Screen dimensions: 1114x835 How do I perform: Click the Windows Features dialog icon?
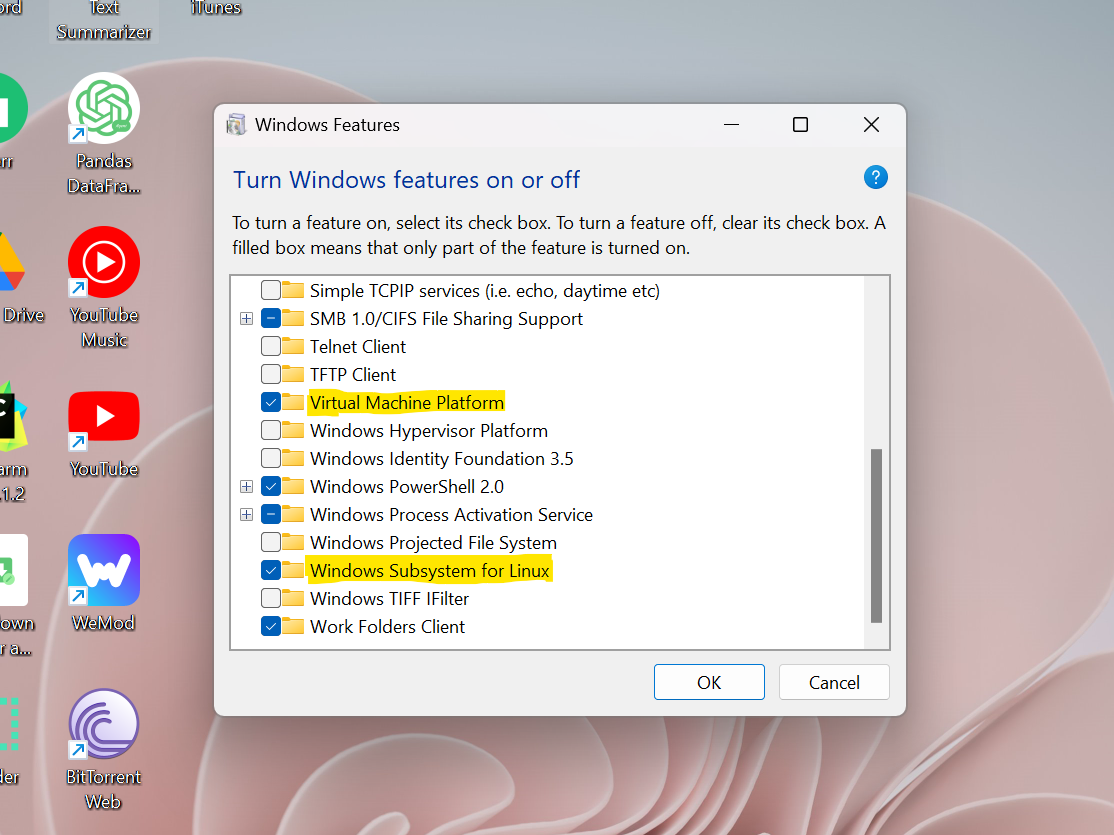[x=236, y=124]
